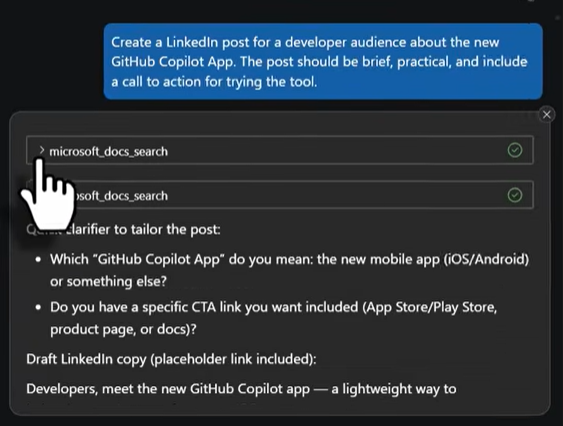The height and width of the screenshot is (426, 563).
Task: Click the 'Draft LinkedIn copy' heading line
Action: point(171,359)
